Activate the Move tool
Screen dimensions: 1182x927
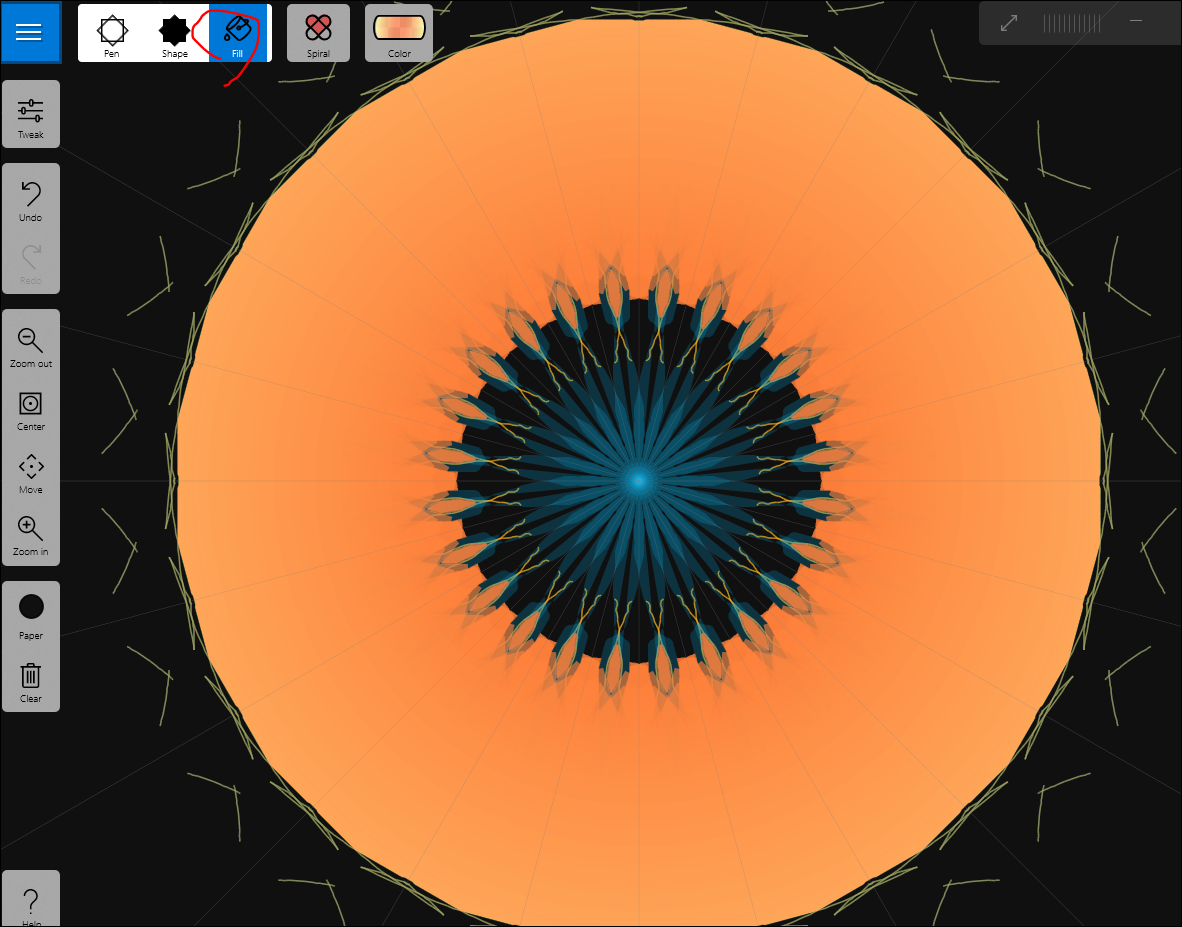tap(31, 473)
